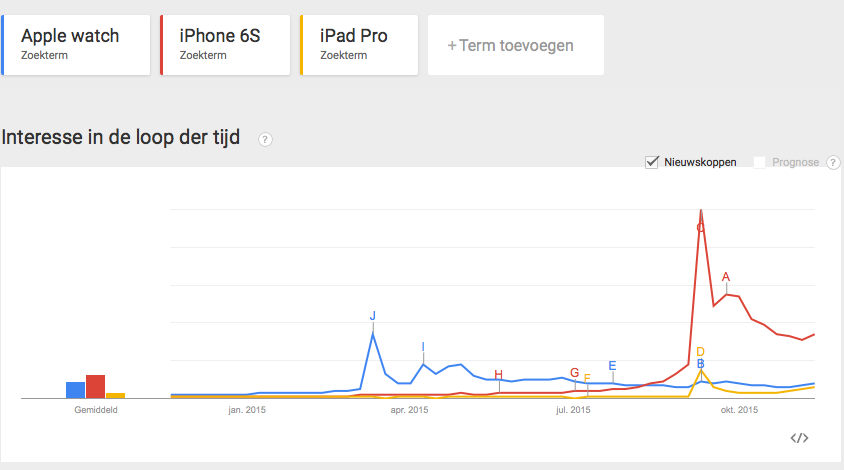Click the red iPhone 6S average bar
The height and width of the screenshot is (470, 844).
coord(95,386)
